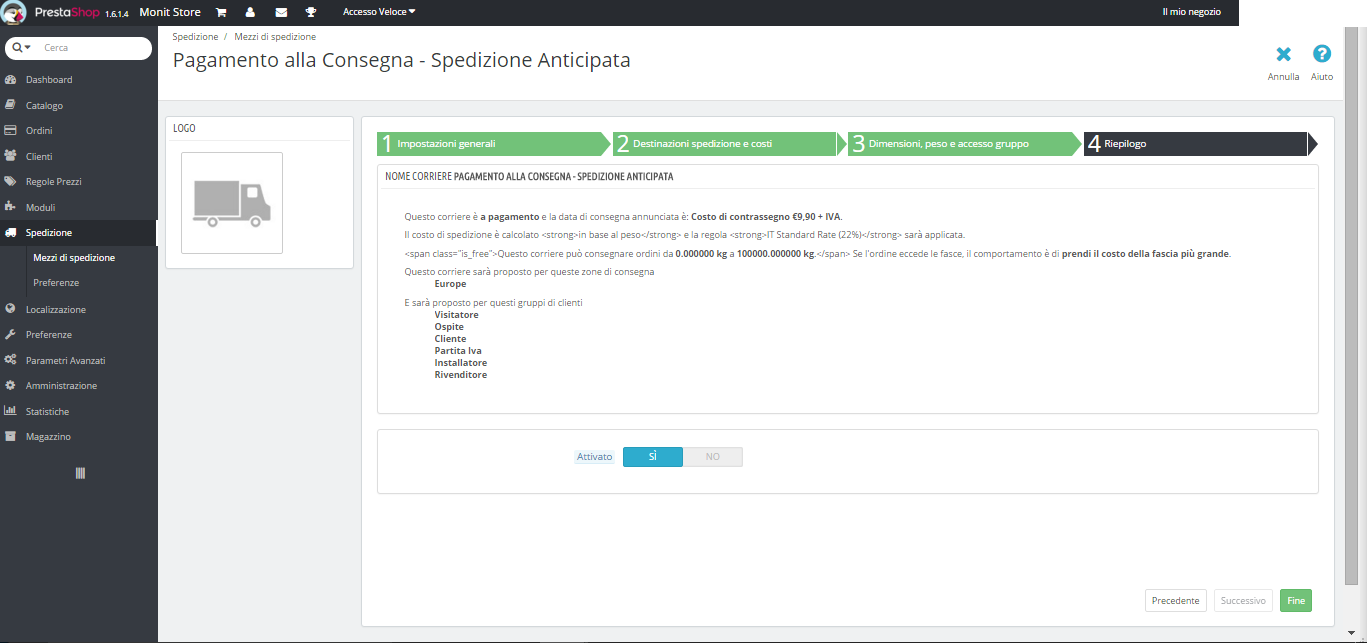Open the shopping cart icon in top bar

click(221, 12)
